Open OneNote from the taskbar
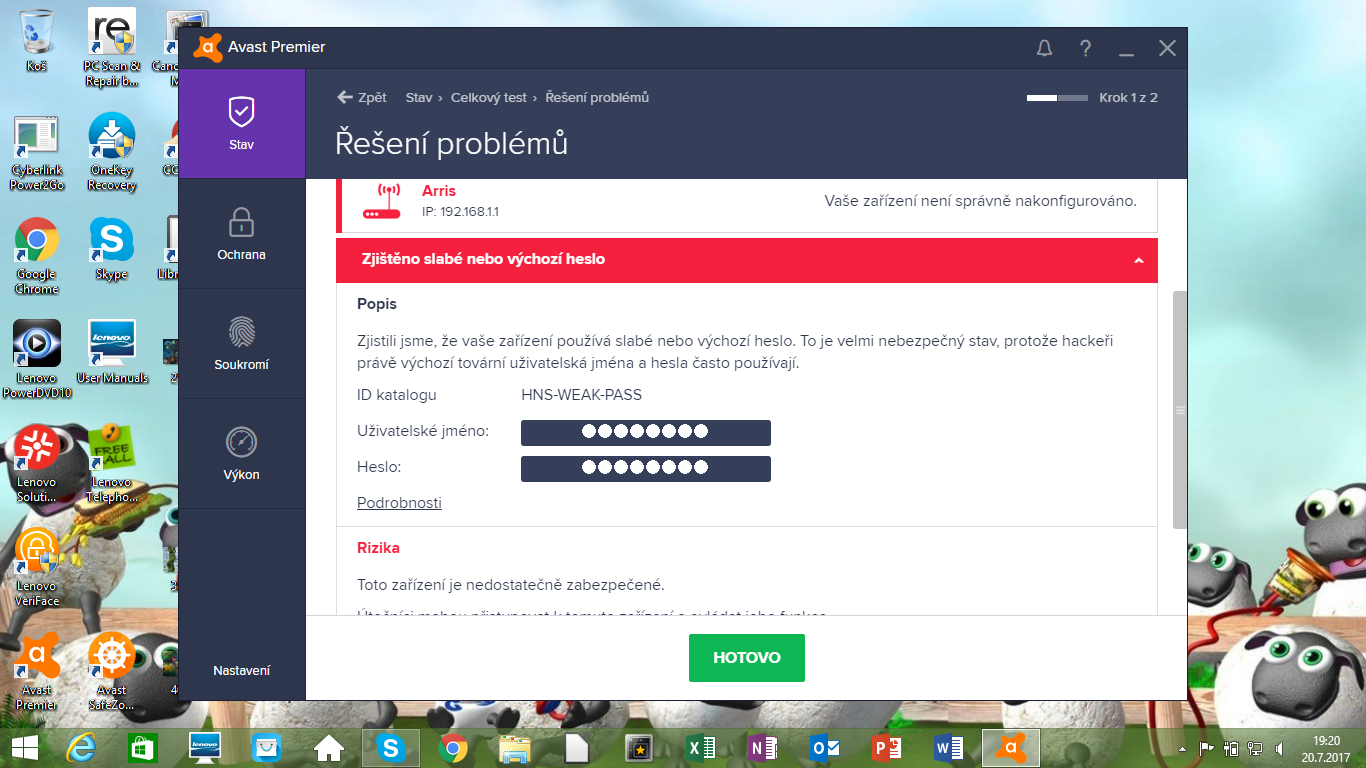Image resolution: width=1366 pixels, height=768 pixels. coord(763,747)
